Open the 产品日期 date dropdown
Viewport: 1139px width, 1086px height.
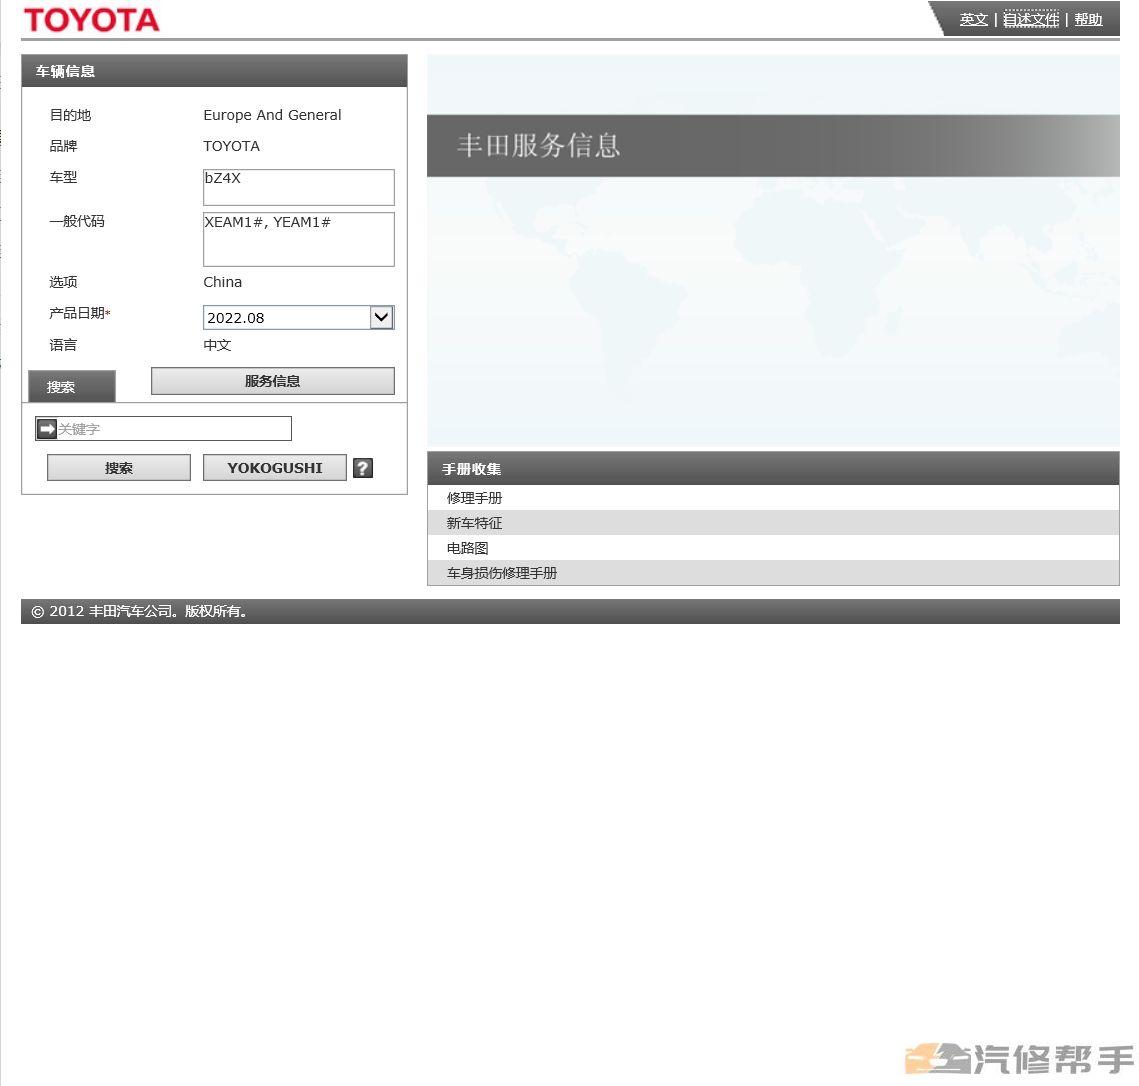[x=381, y=317]
